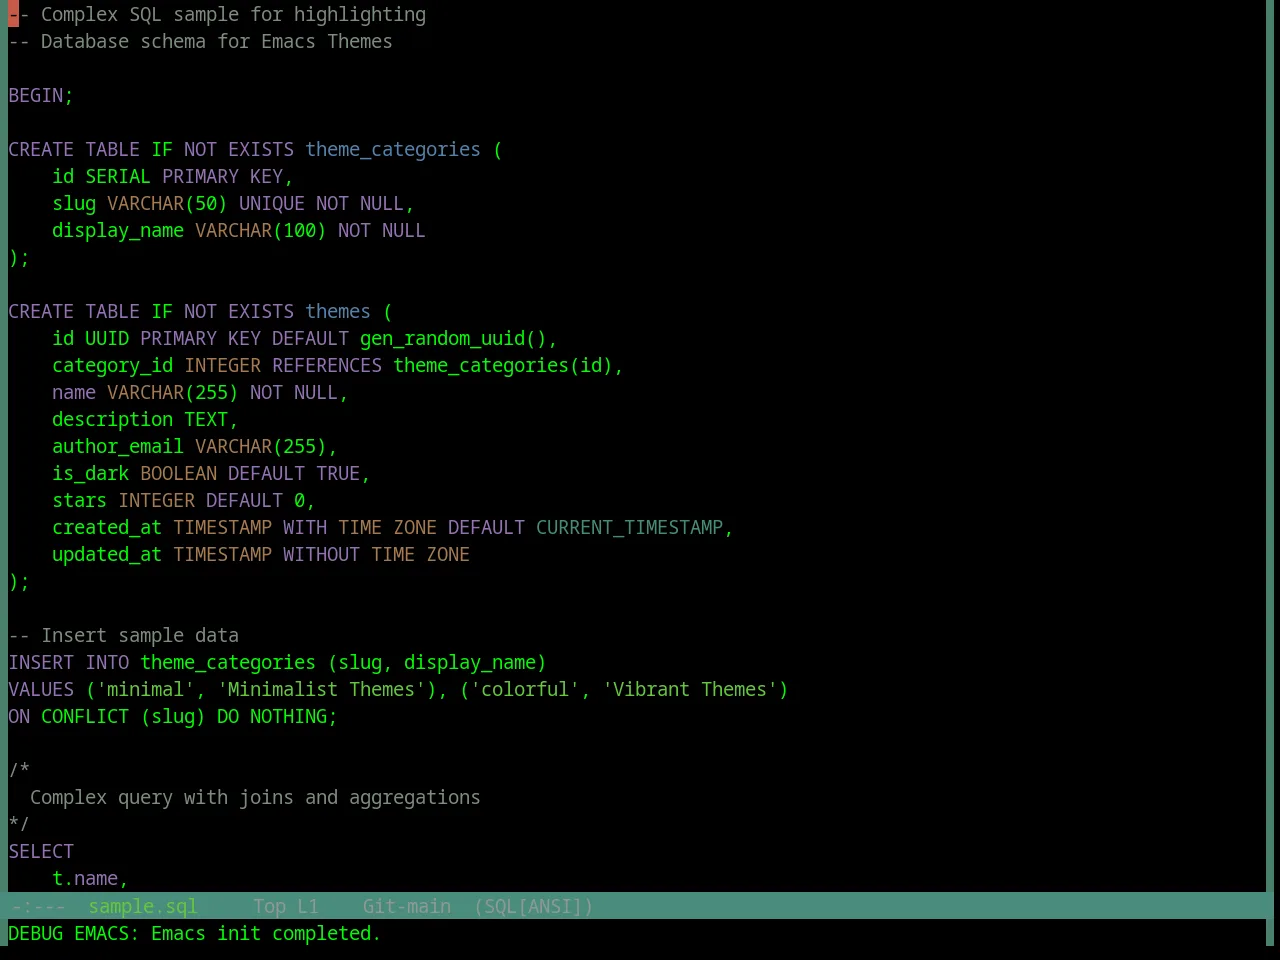Click the stars column name
This screenshot has height=960, width=1280.
(x=80, y=501)
